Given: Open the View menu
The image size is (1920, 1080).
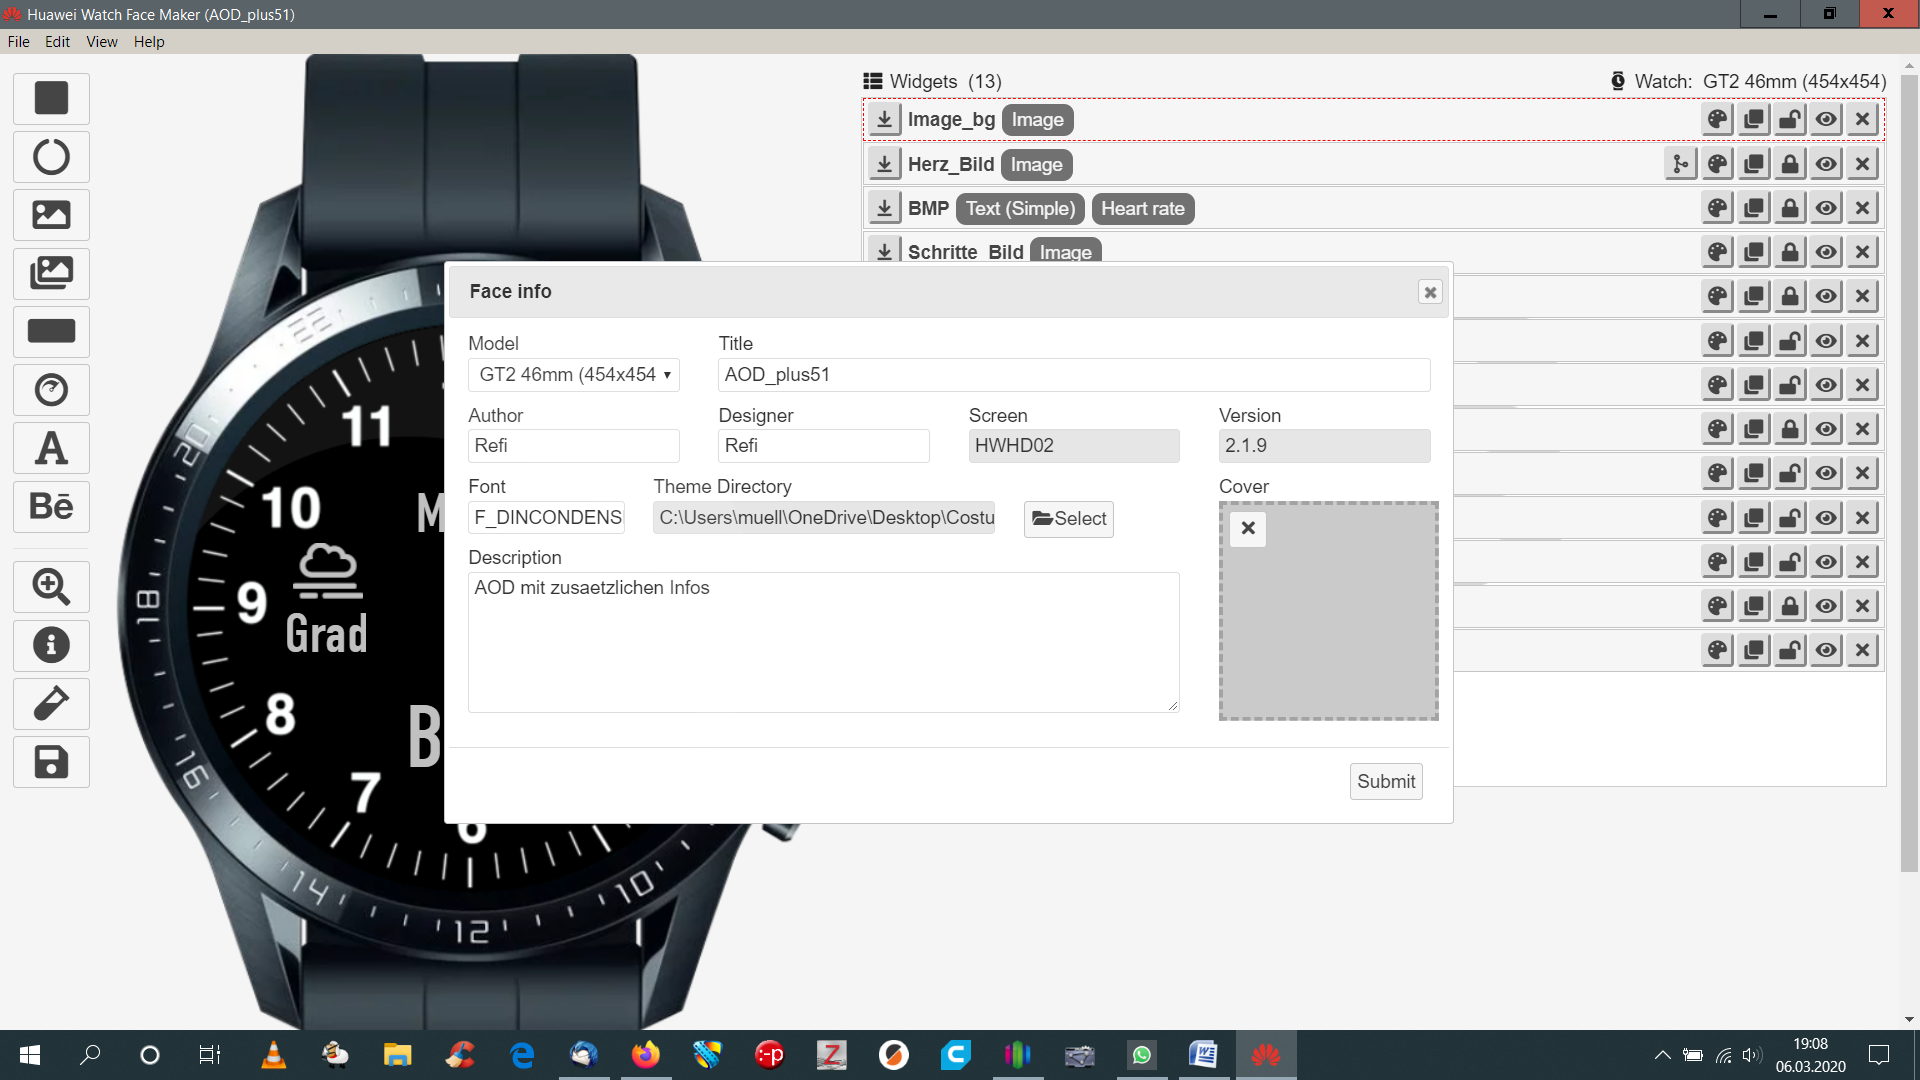Looking at the screenshot, I should click(102, 42).
